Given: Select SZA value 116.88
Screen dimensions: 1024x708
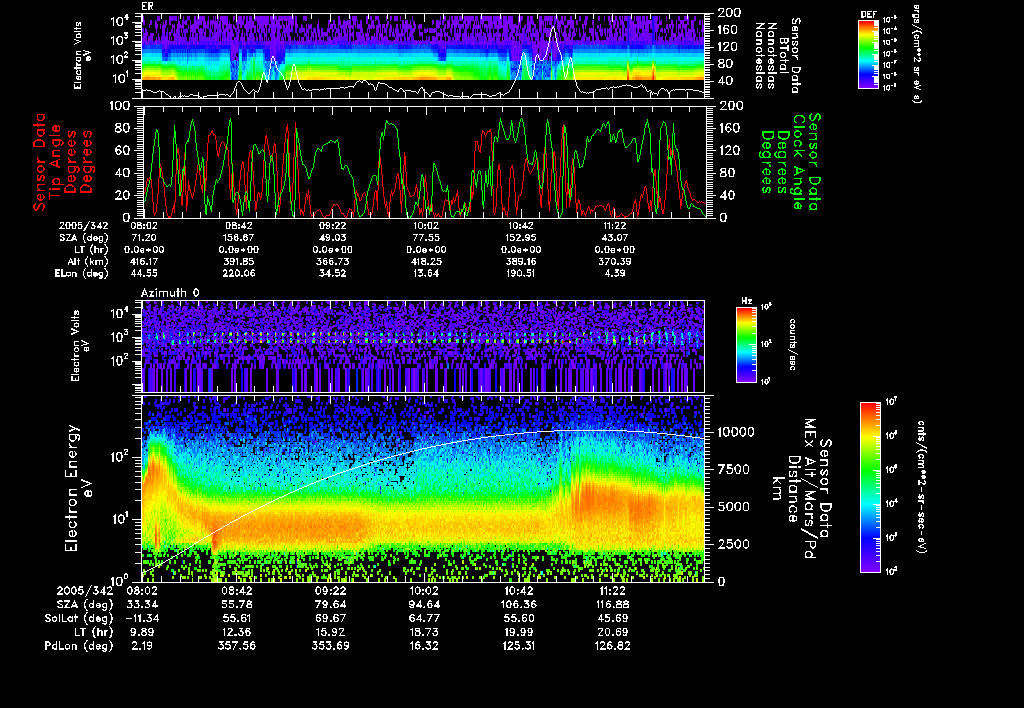Looking at the screenshot, I should (613, 605).
